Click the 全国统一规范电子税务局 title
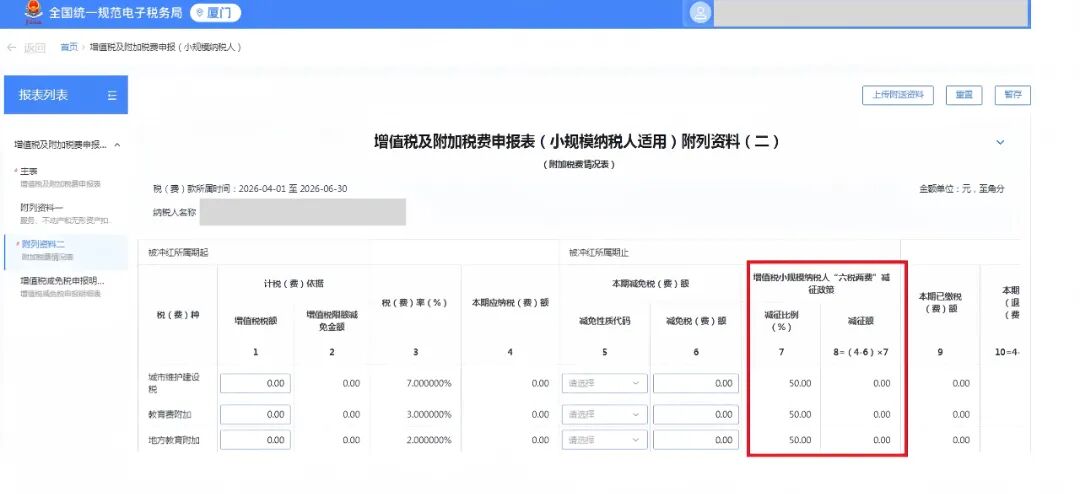The image size is (1080, 494). (115, 12)
